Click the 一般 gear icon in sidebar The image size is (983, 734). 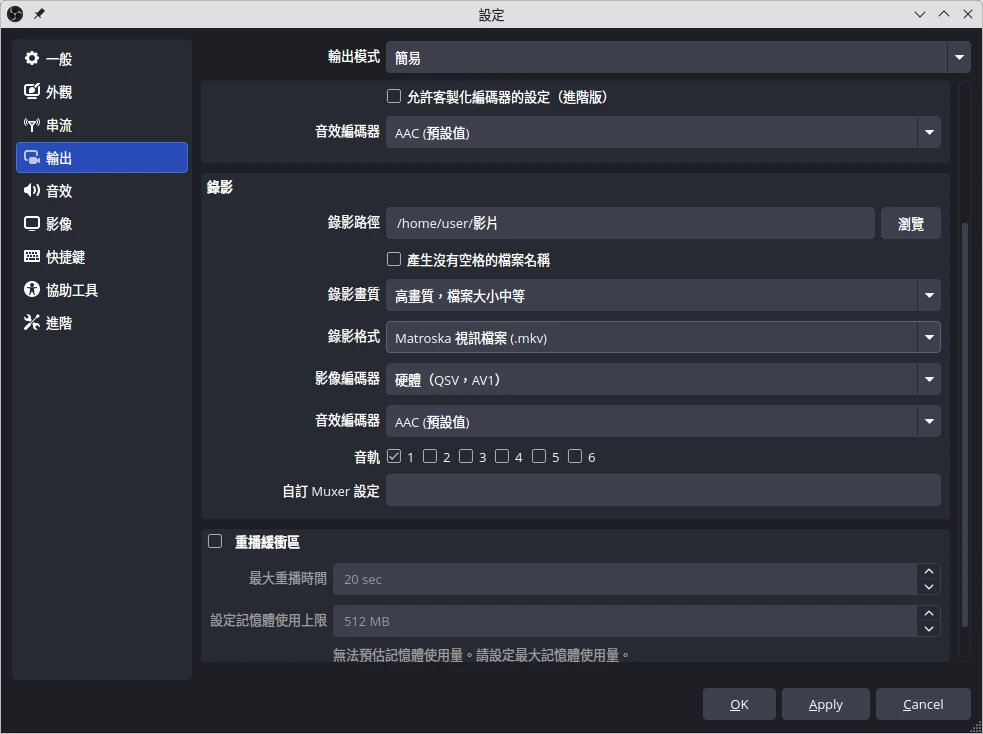[x=32, y=59]
